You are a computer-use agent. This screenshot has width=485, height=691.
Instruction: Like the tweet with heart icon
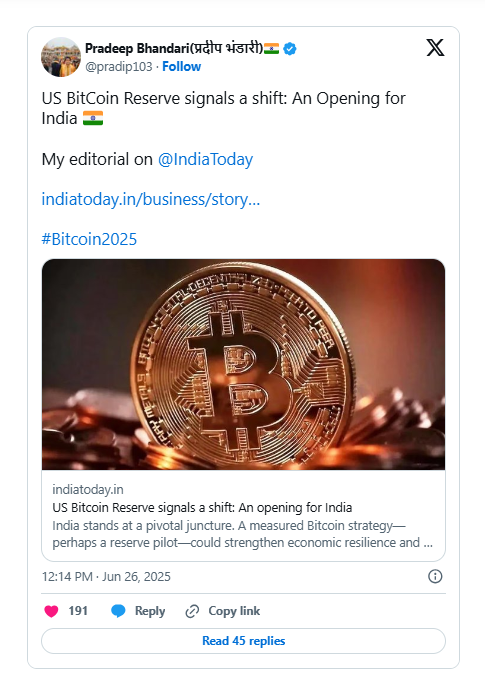pyautogui.click(x=52, y=611)
